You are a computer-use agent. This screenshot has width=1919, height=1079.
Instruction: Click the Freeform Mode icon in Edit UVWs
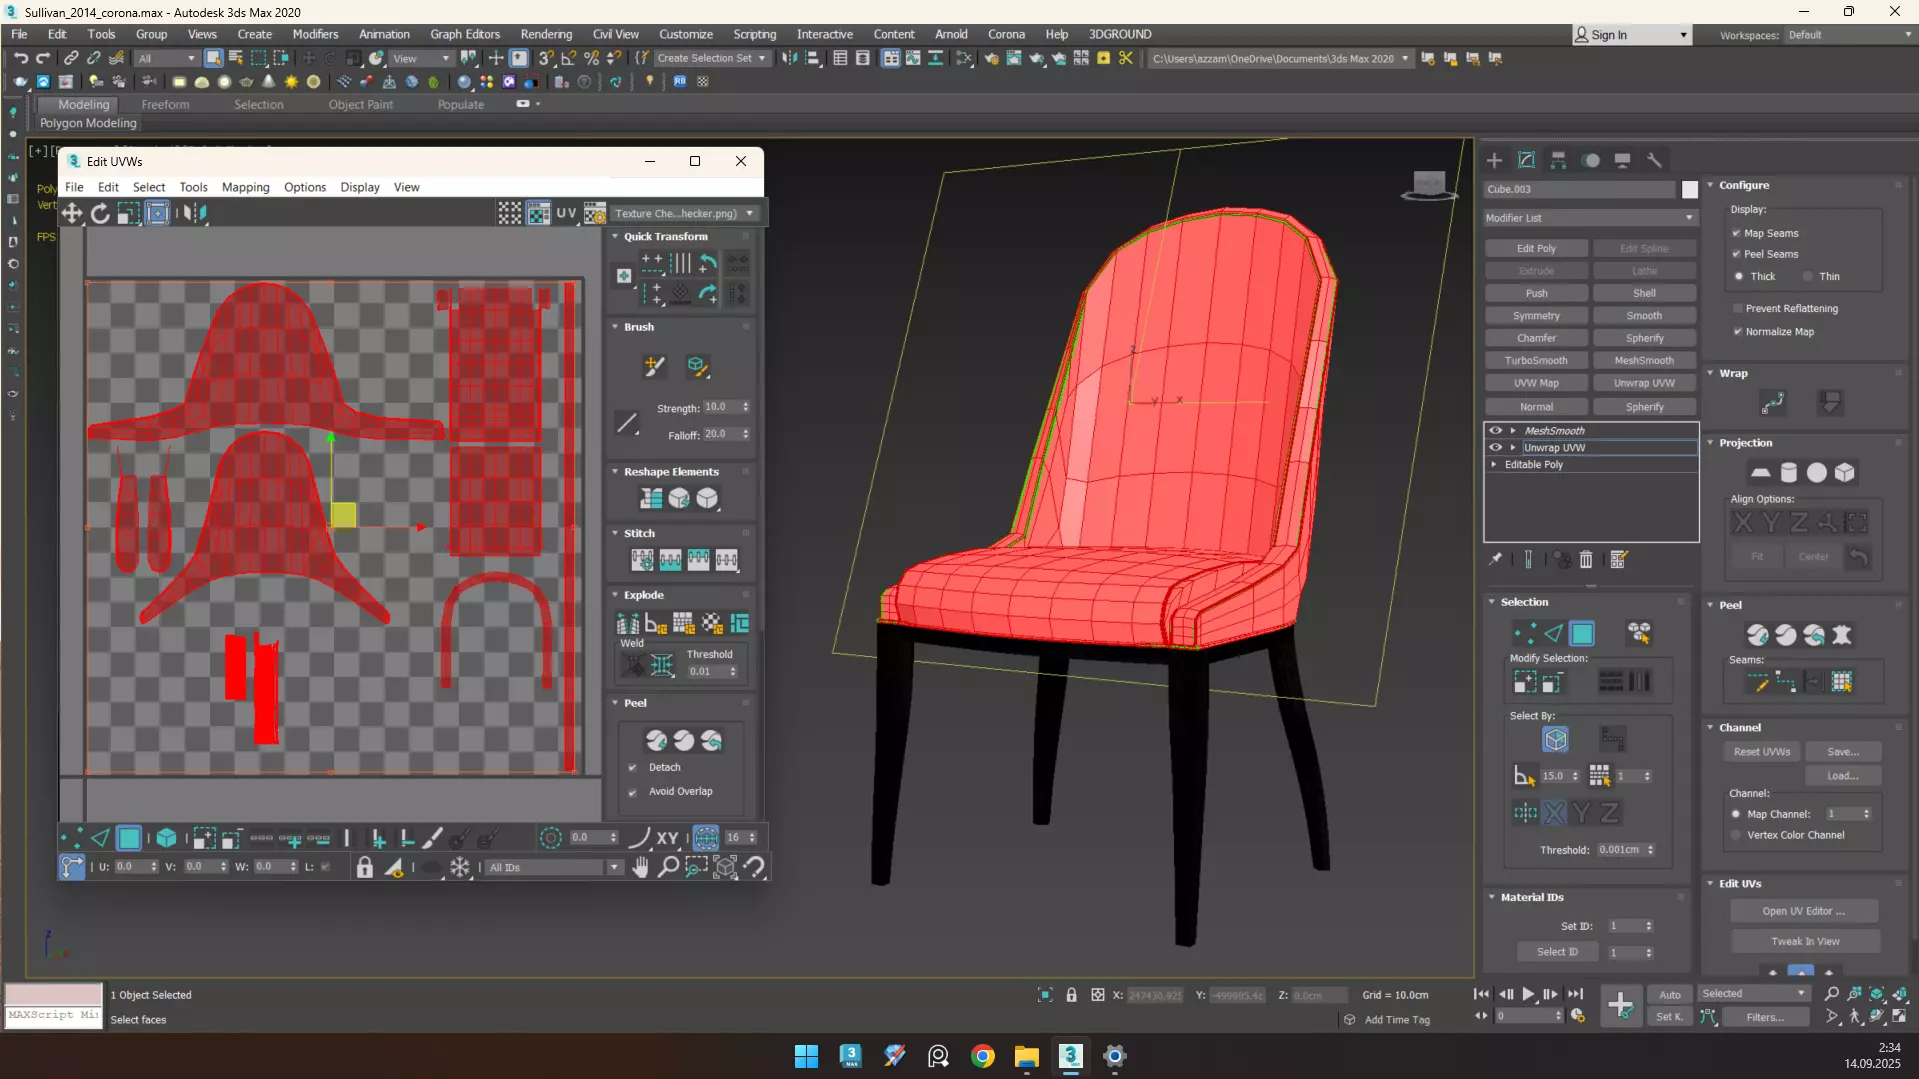157,213
